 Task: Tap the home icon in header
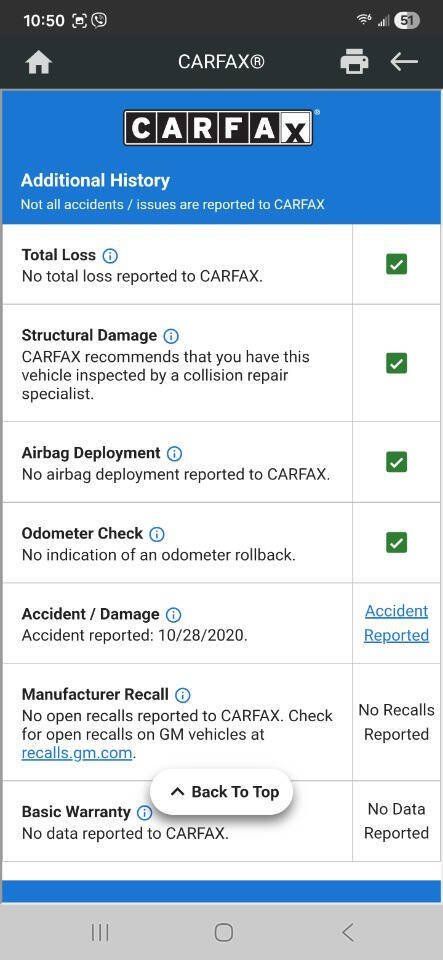tap(38, 62)
